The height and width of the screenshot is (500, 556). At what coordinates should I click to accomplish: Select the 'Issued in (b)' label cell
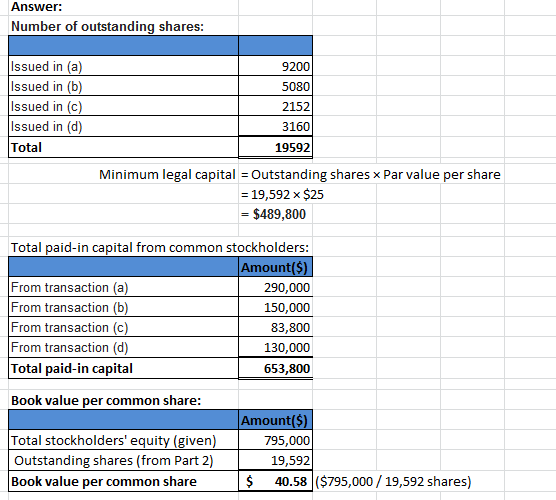click(x=123, y=86)
